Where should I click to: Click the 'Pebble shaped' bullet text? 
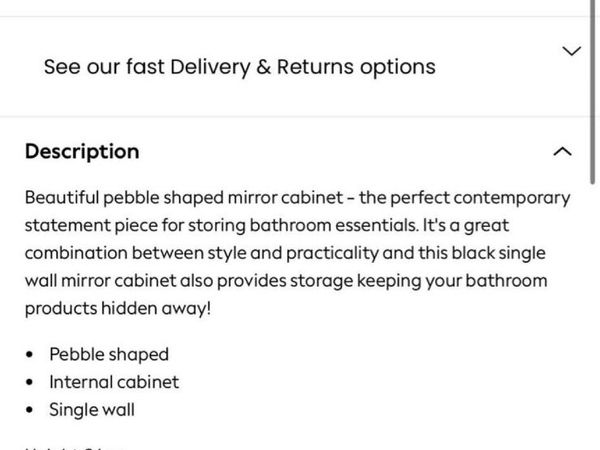(x=109, y=354)
